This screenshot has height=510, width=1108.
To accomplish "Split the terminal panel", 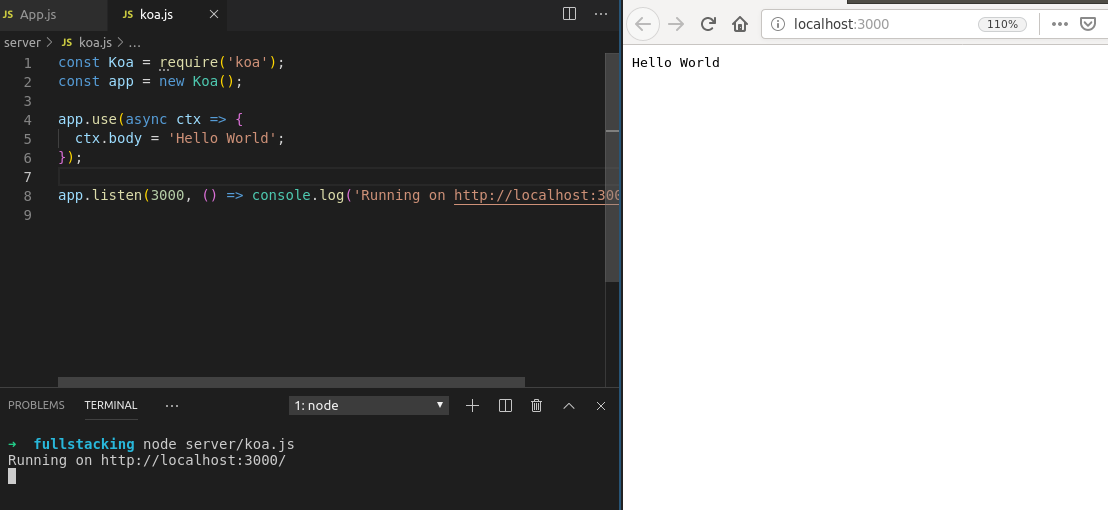I will 505,405.
